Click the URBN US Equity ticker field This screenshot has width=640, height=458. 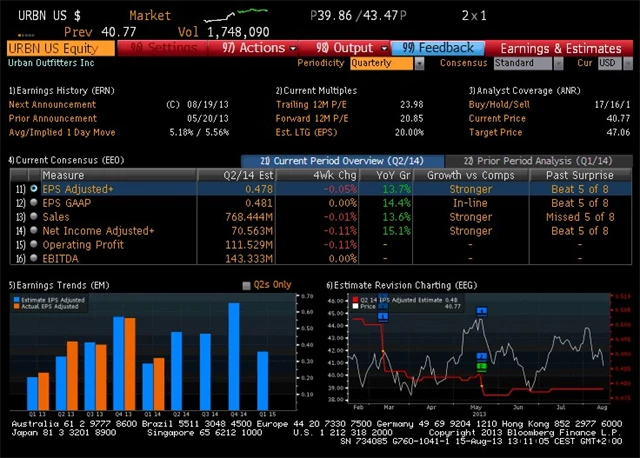pyautogui.click(x=59, y=47)
